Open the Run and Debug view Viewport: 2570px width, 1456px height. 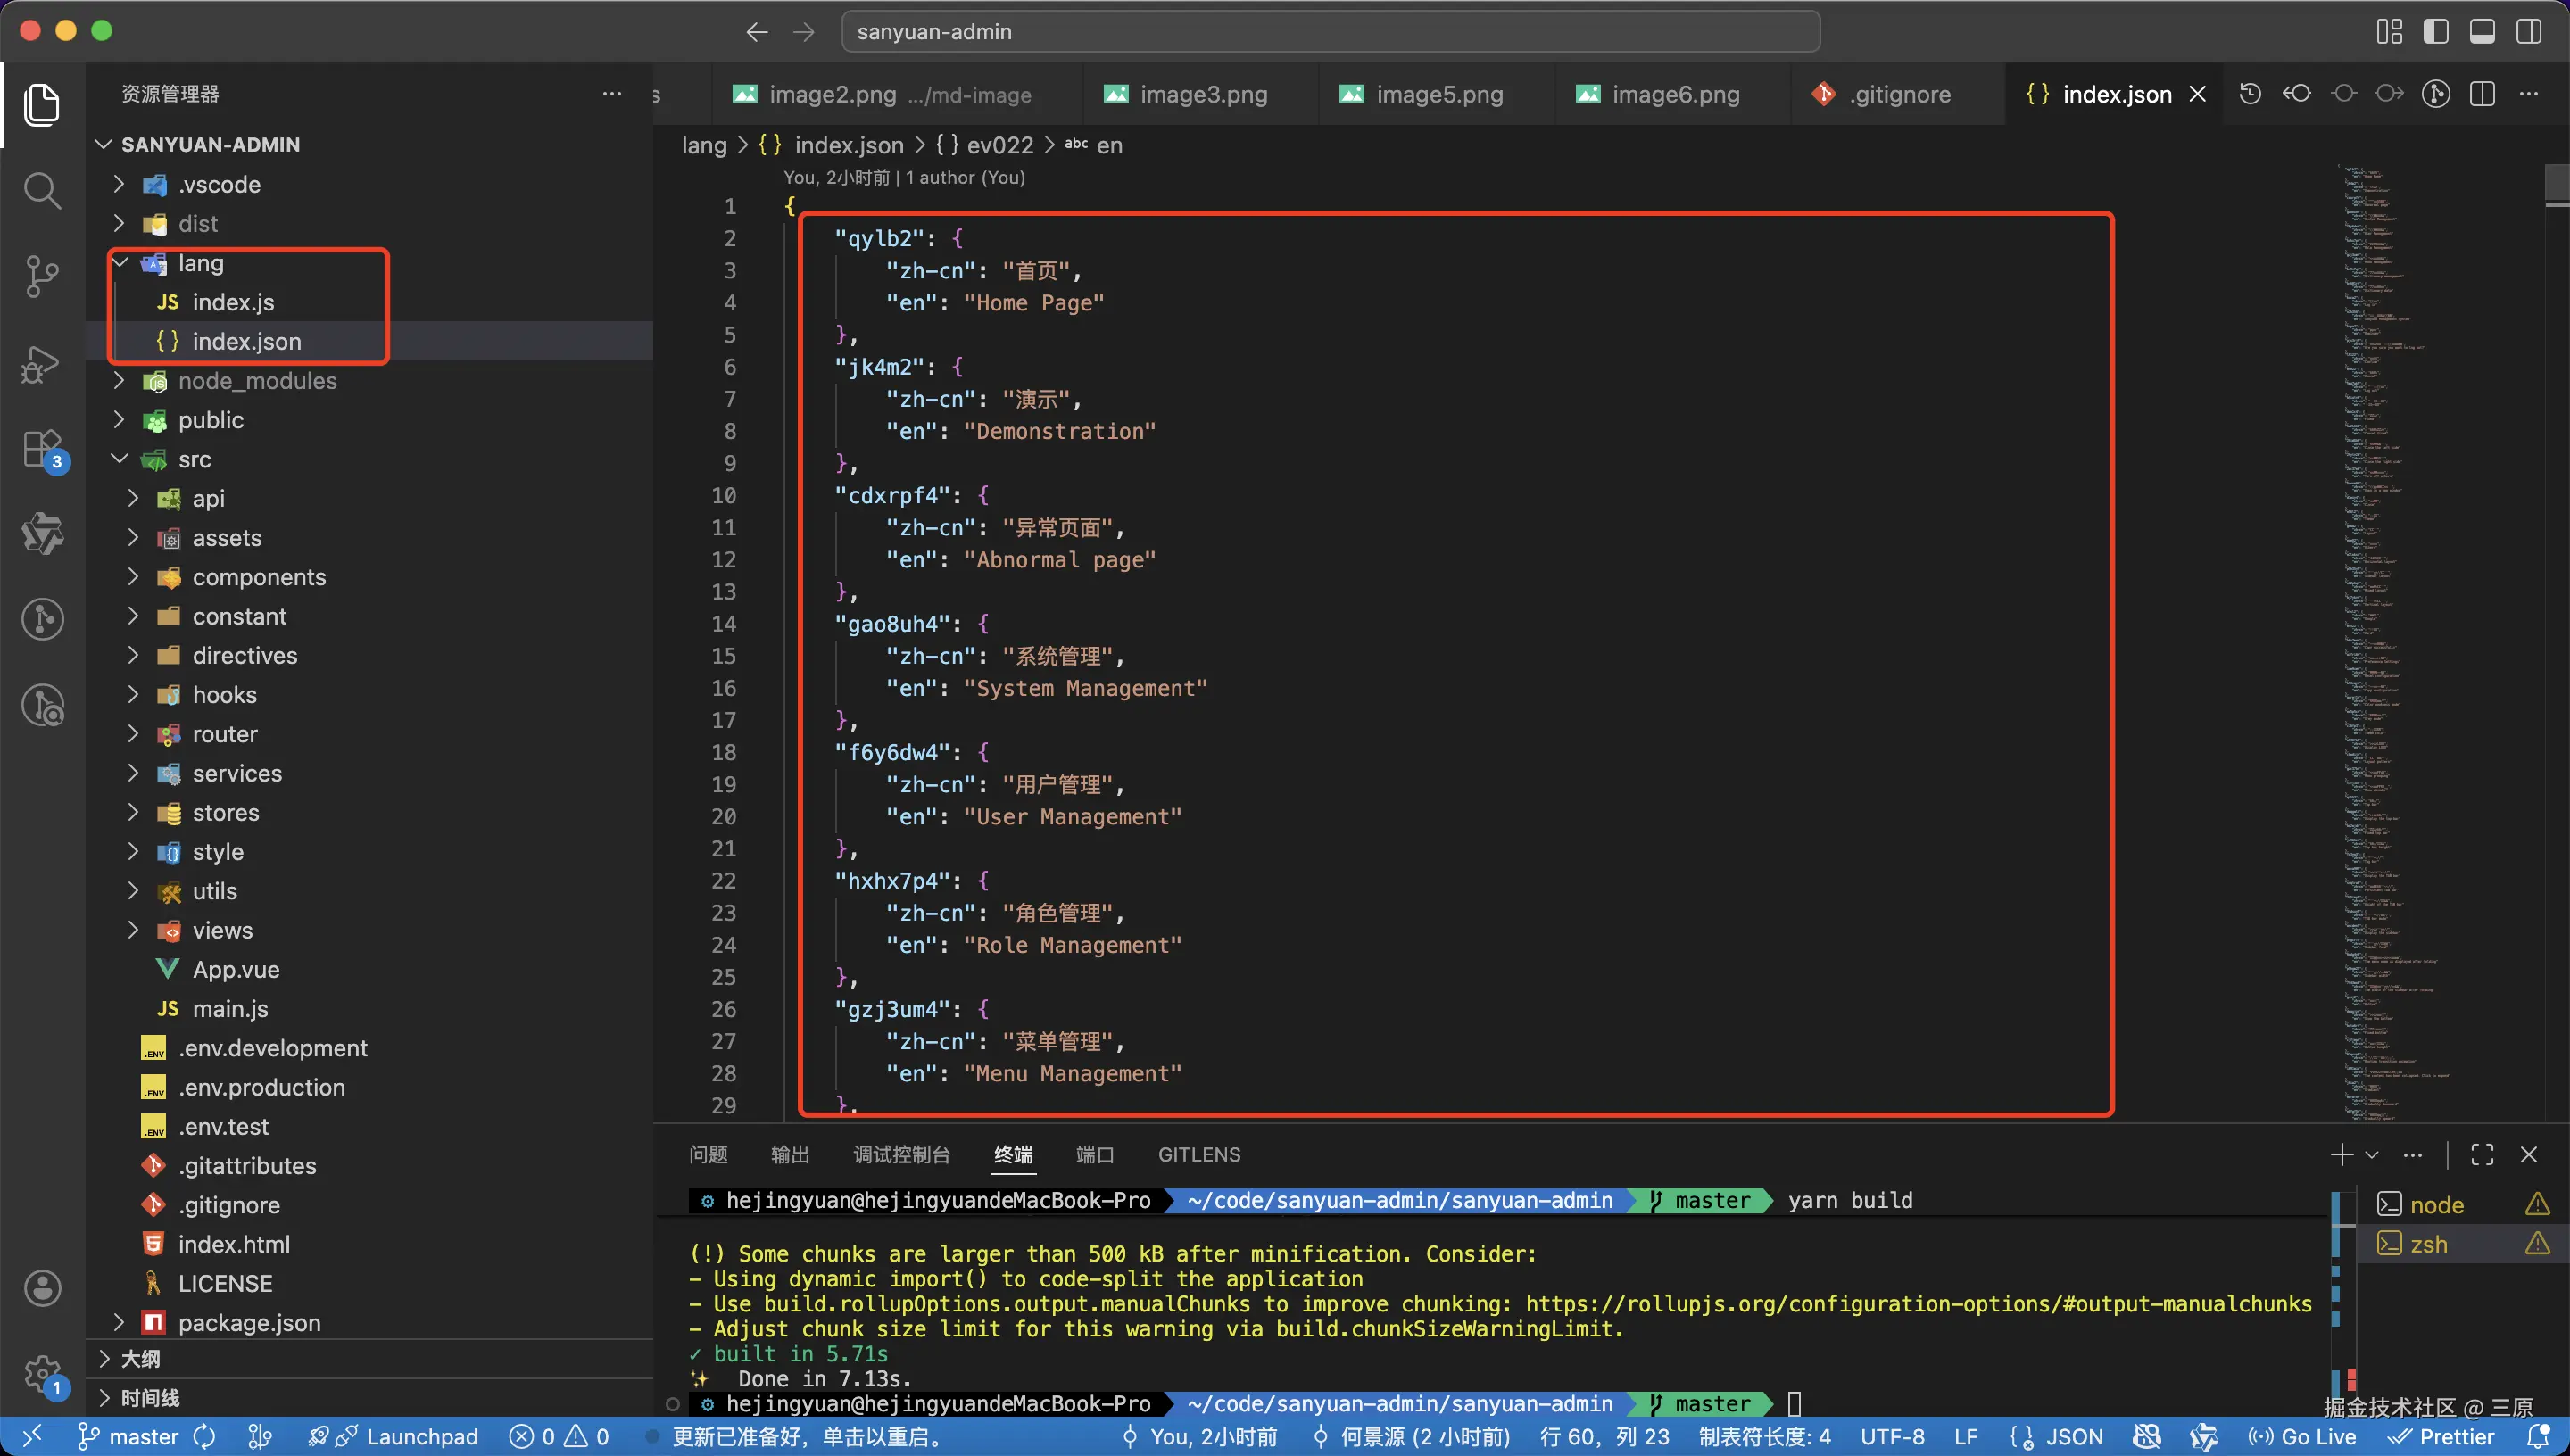click(42, 363)
